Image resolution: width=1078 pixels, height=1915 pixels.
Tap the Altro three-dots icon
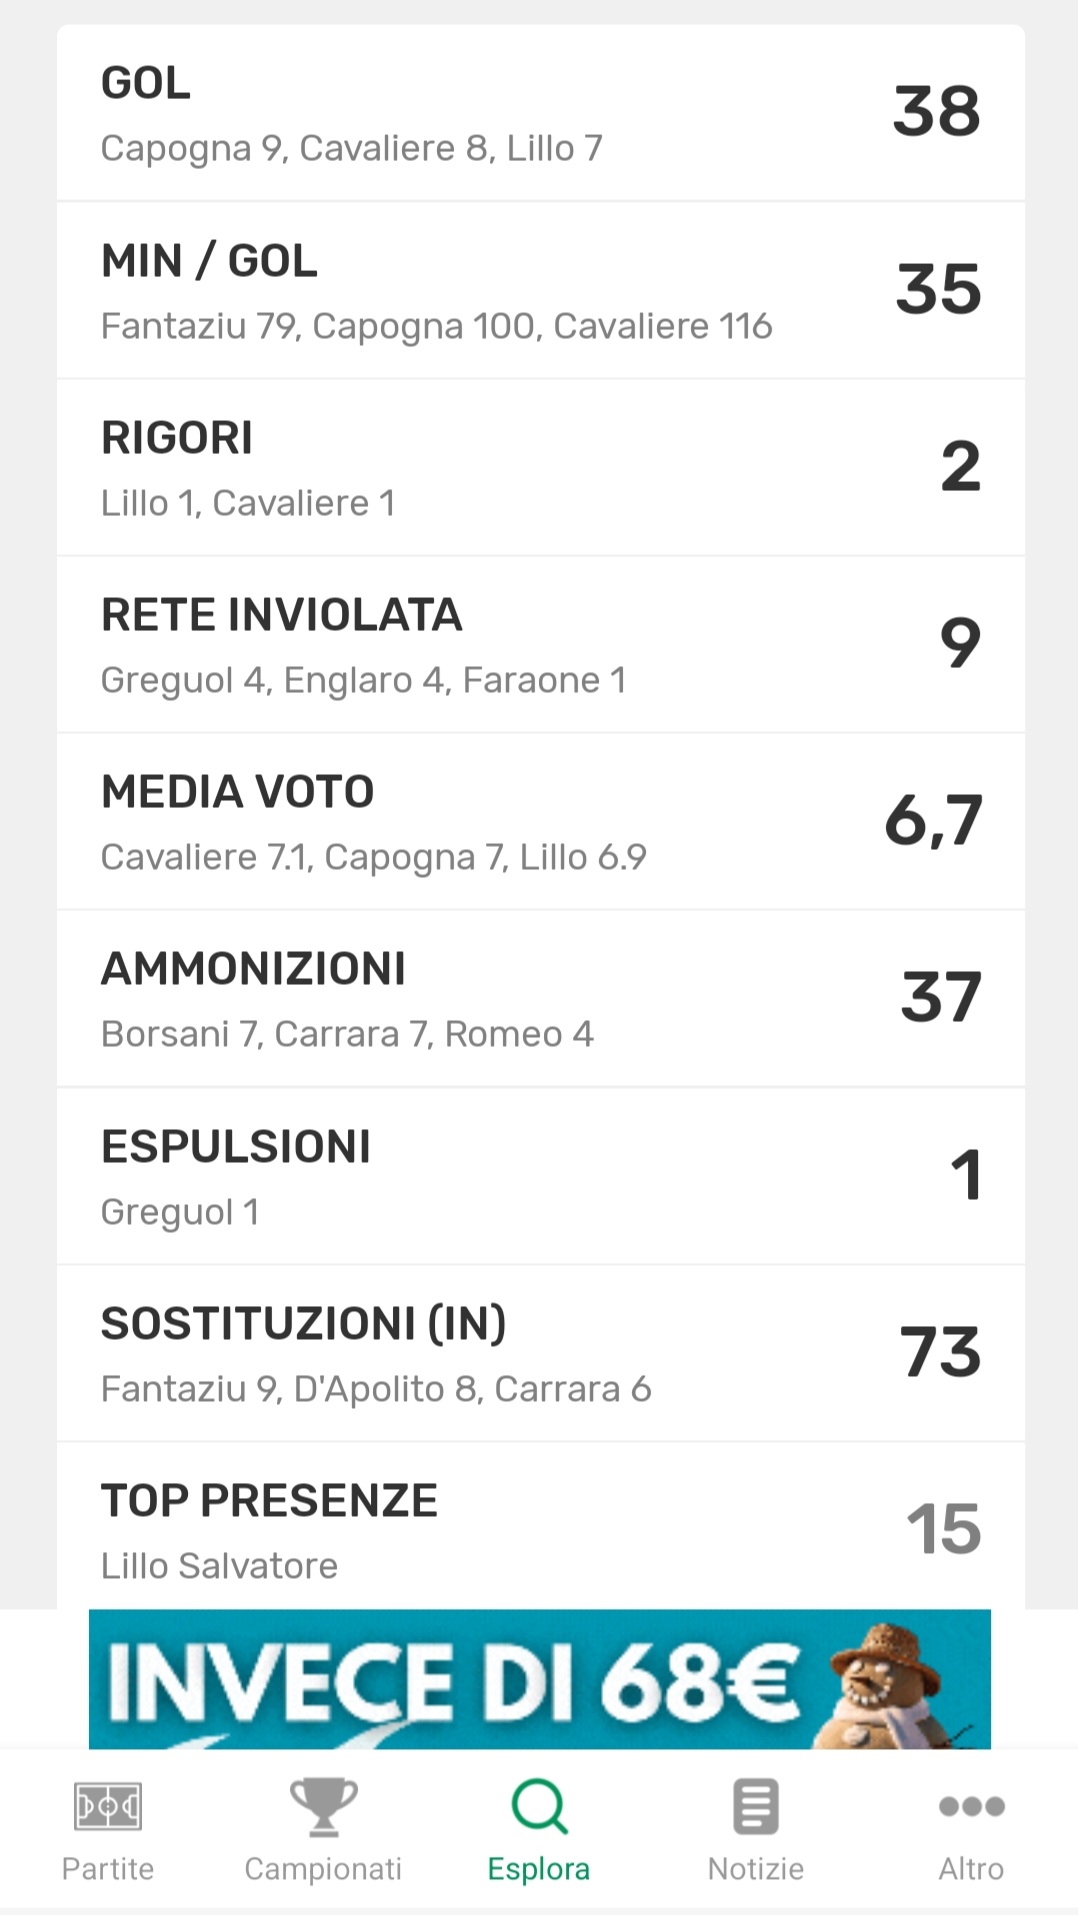pos(971,1806)
